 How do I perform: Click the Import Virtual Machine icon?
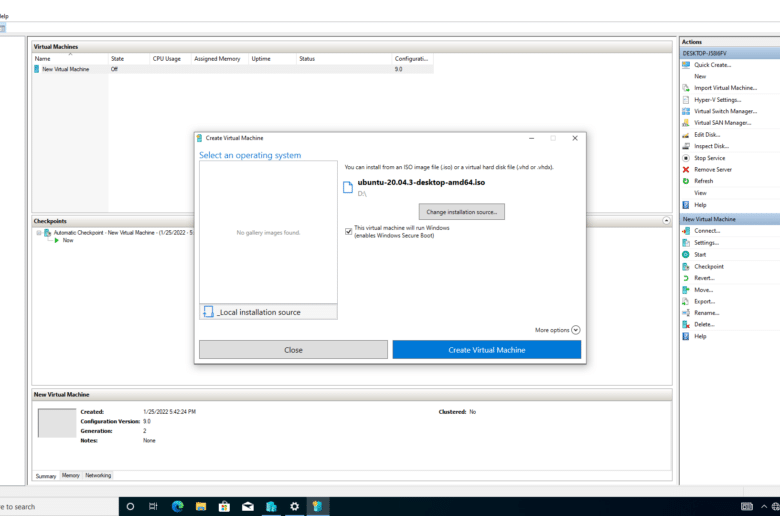[686, 88]
